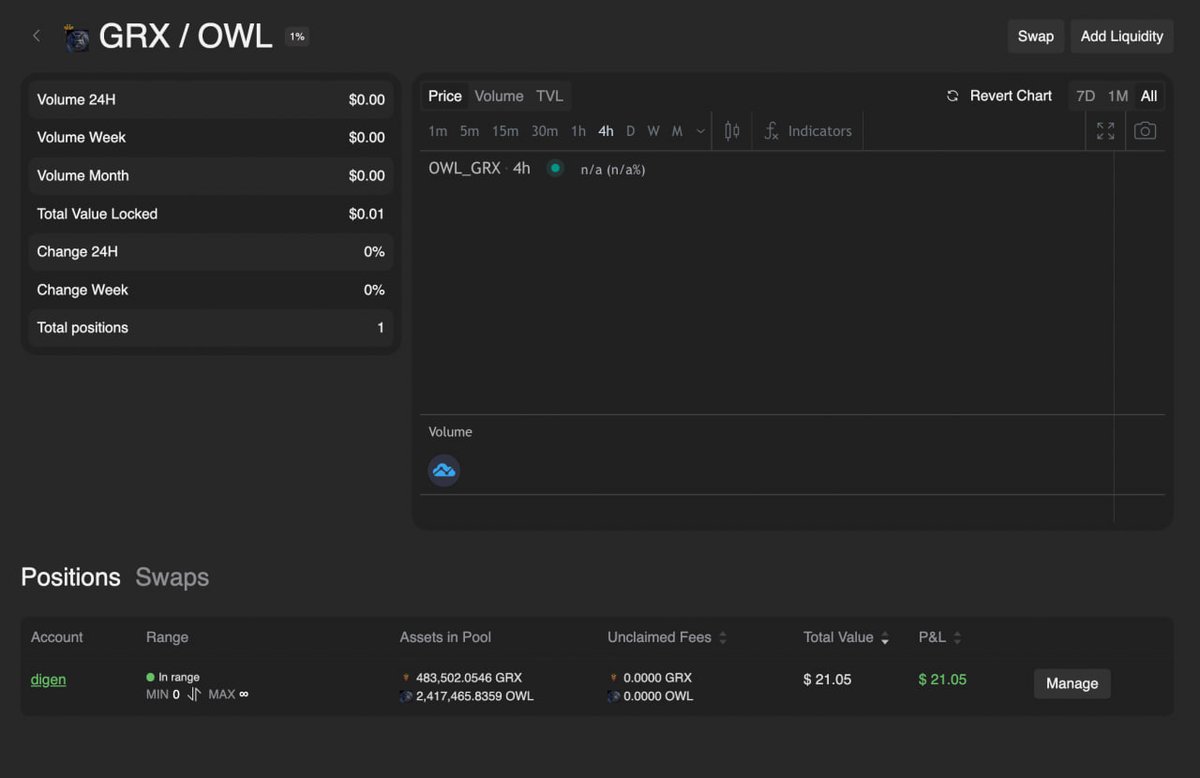The height and width of the screenshot is (778, 1200).
Task: Enter fullscreen chart mode
Action: pos(1105,131)
